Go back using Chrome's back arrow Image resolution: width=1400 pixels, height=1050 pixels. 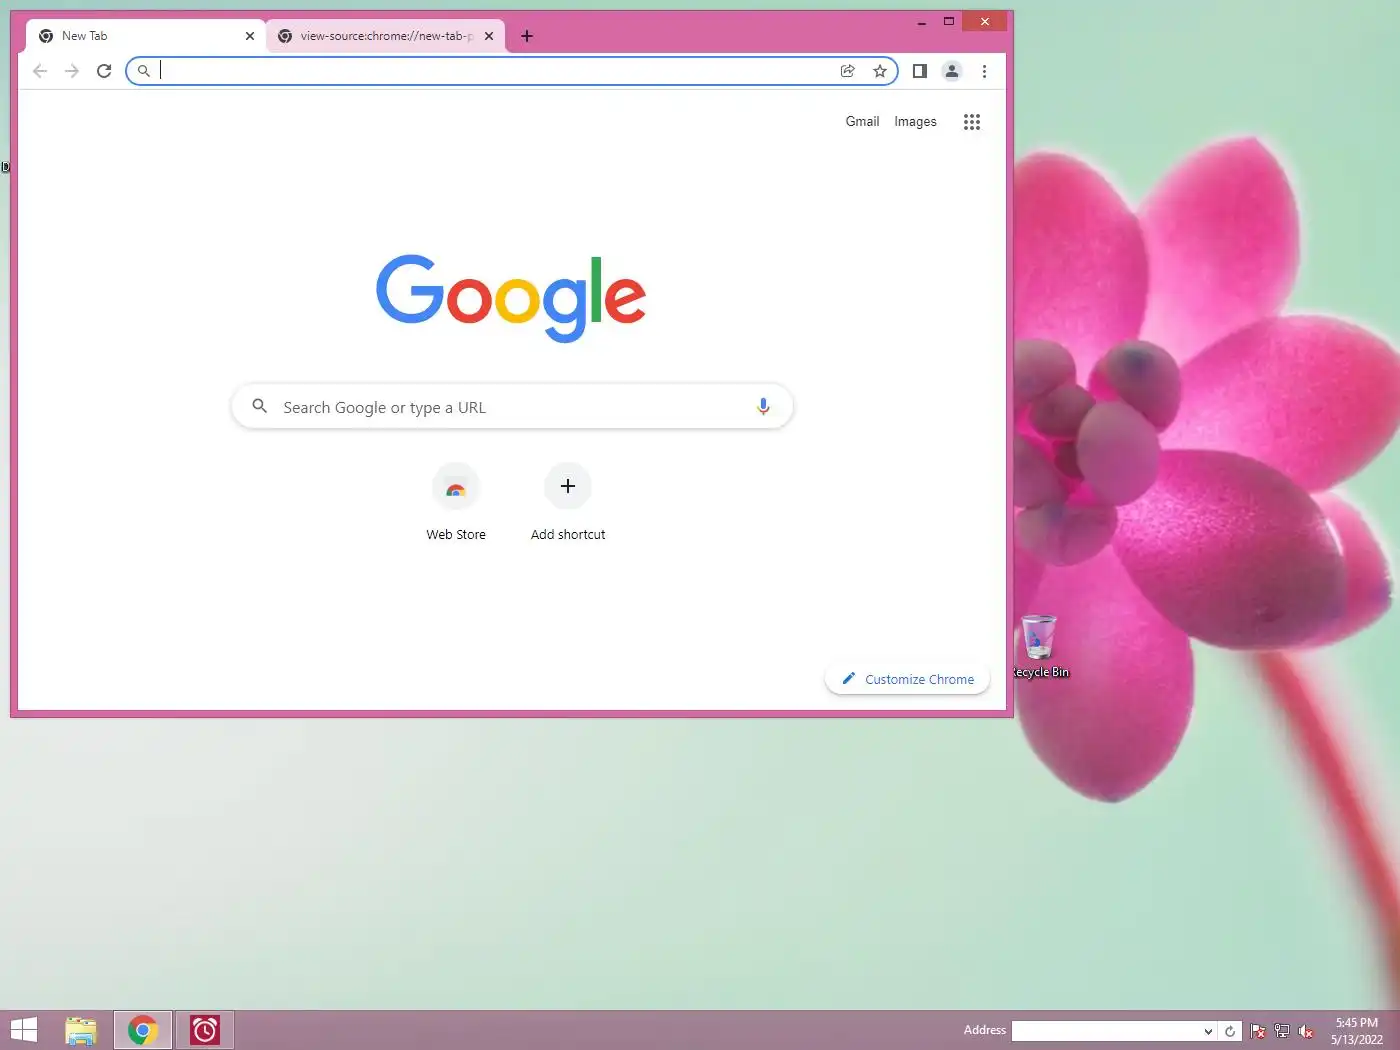pos(40,71)
